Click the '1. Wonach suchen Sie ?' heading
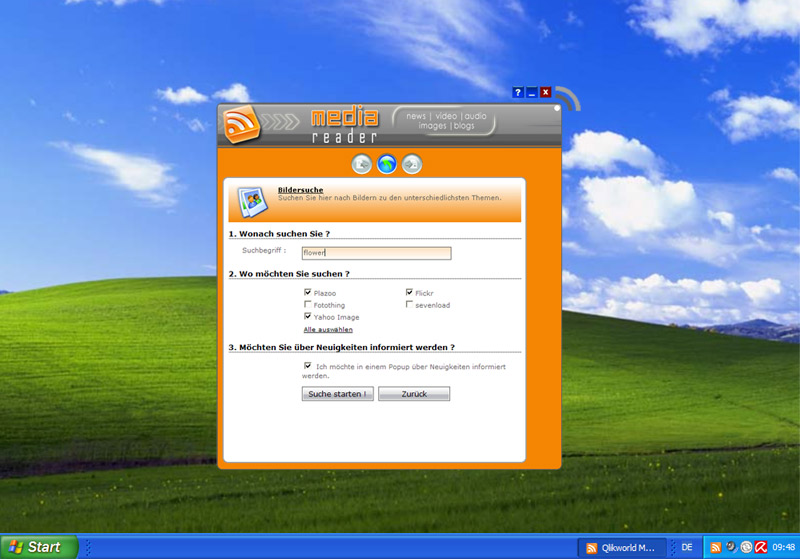This screenshot has height=559, width=800. (279, 234)
